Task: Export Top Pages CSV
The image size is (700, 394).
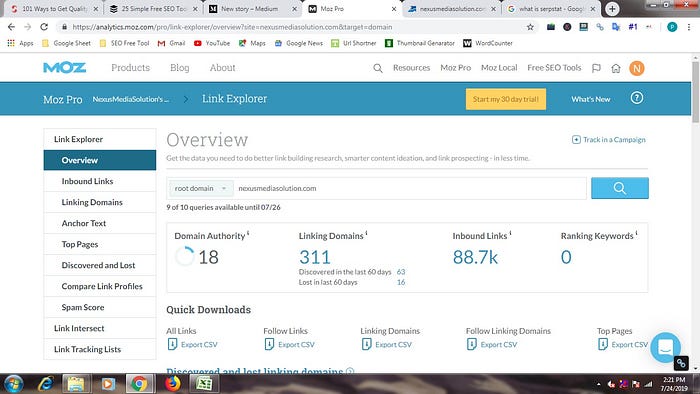Action: [623, 344]
